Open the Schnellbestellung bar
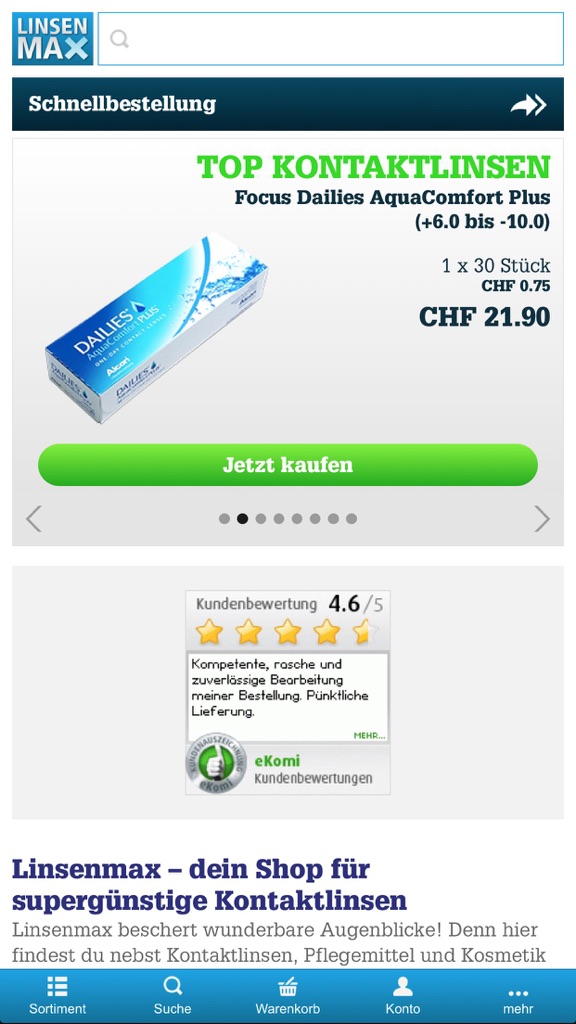Image resolution: width=576 pixels, height=1024 pixels. [x=287, y=104]
